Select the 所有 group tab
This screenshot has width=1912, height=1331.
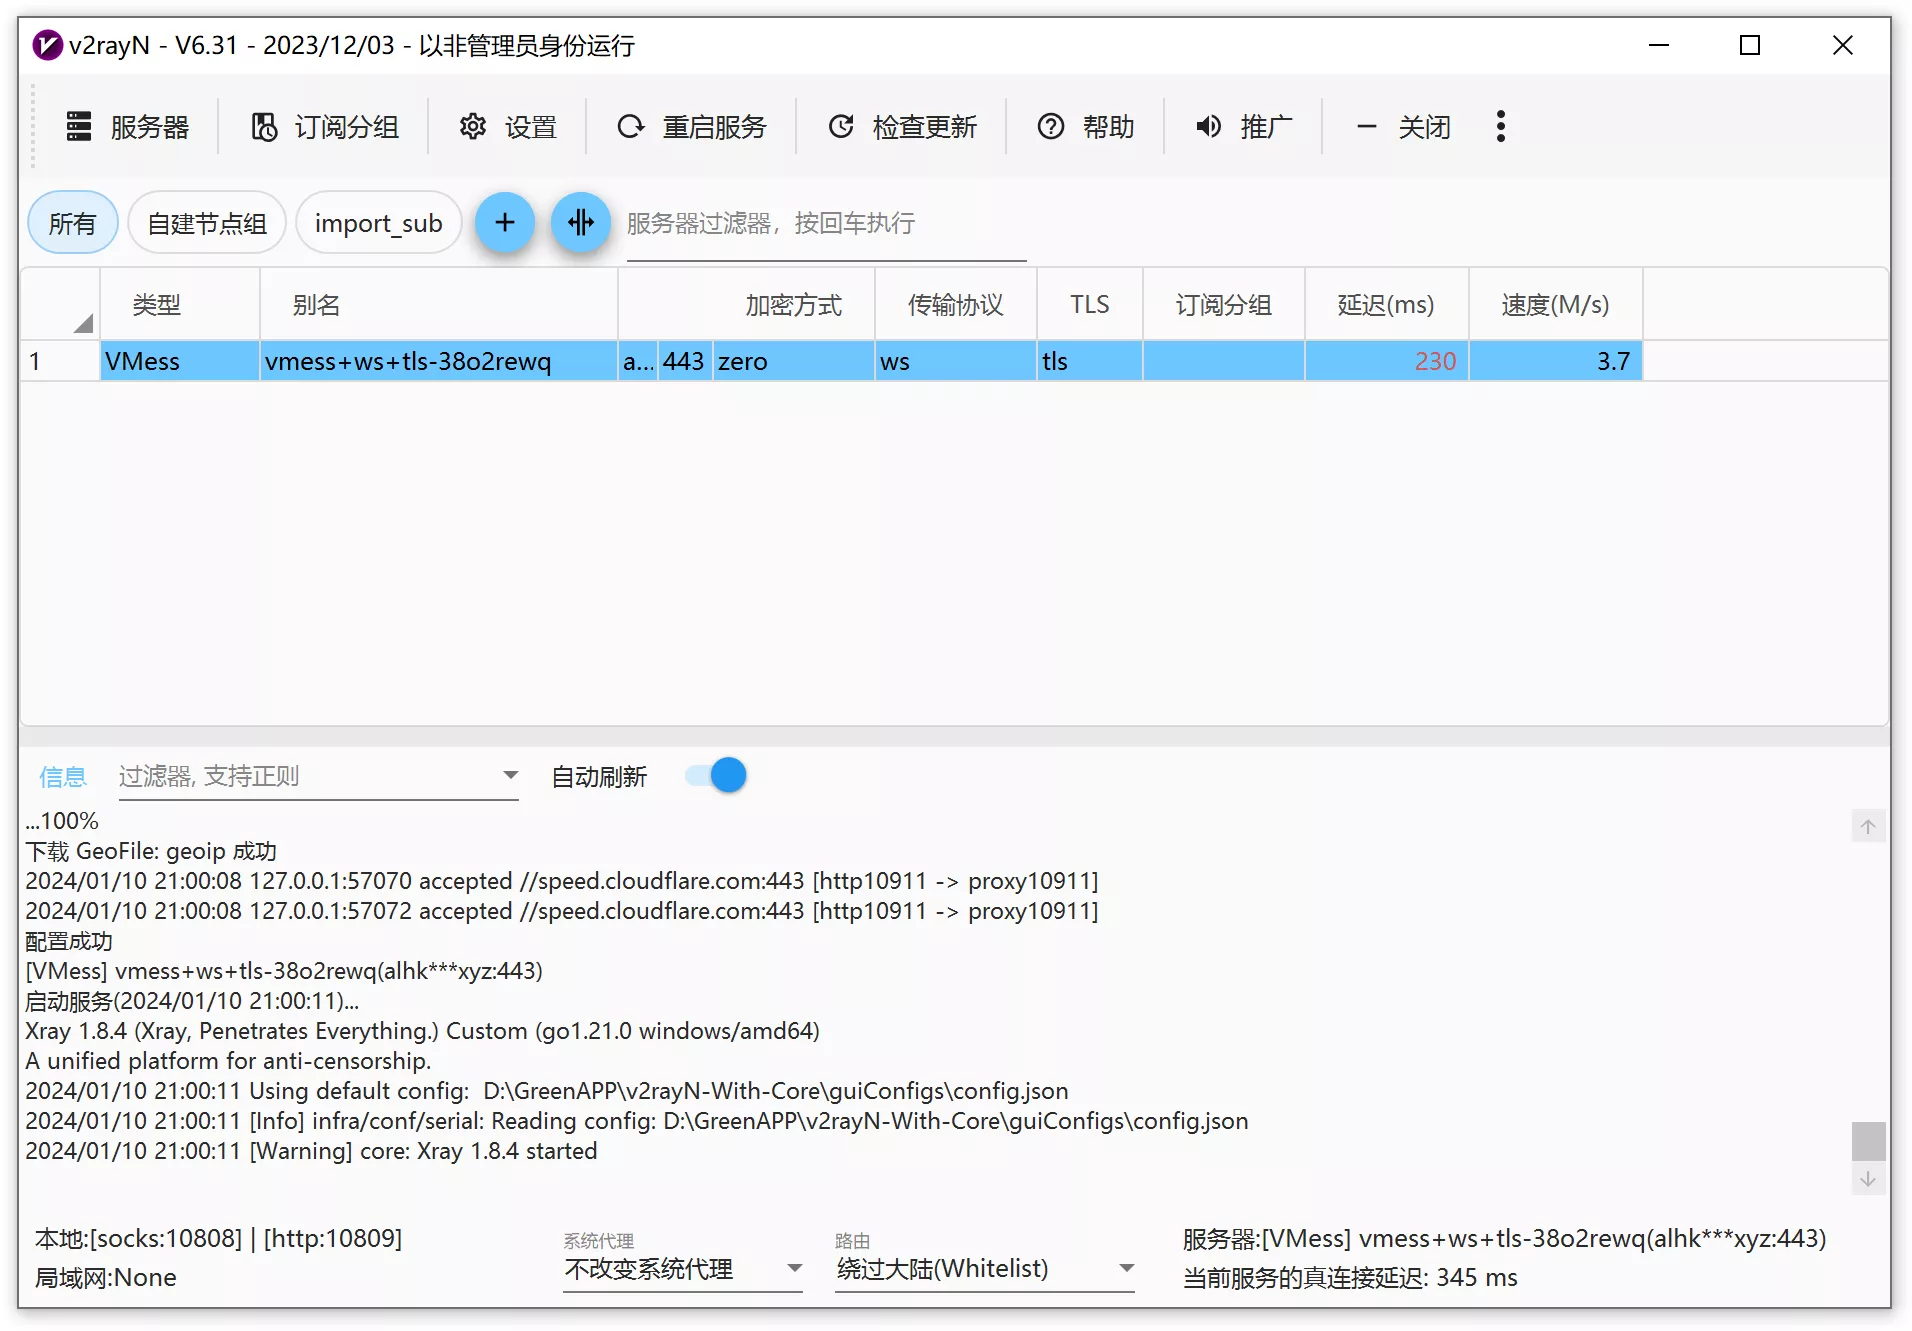pyautogui.click(x=72, y=223)
